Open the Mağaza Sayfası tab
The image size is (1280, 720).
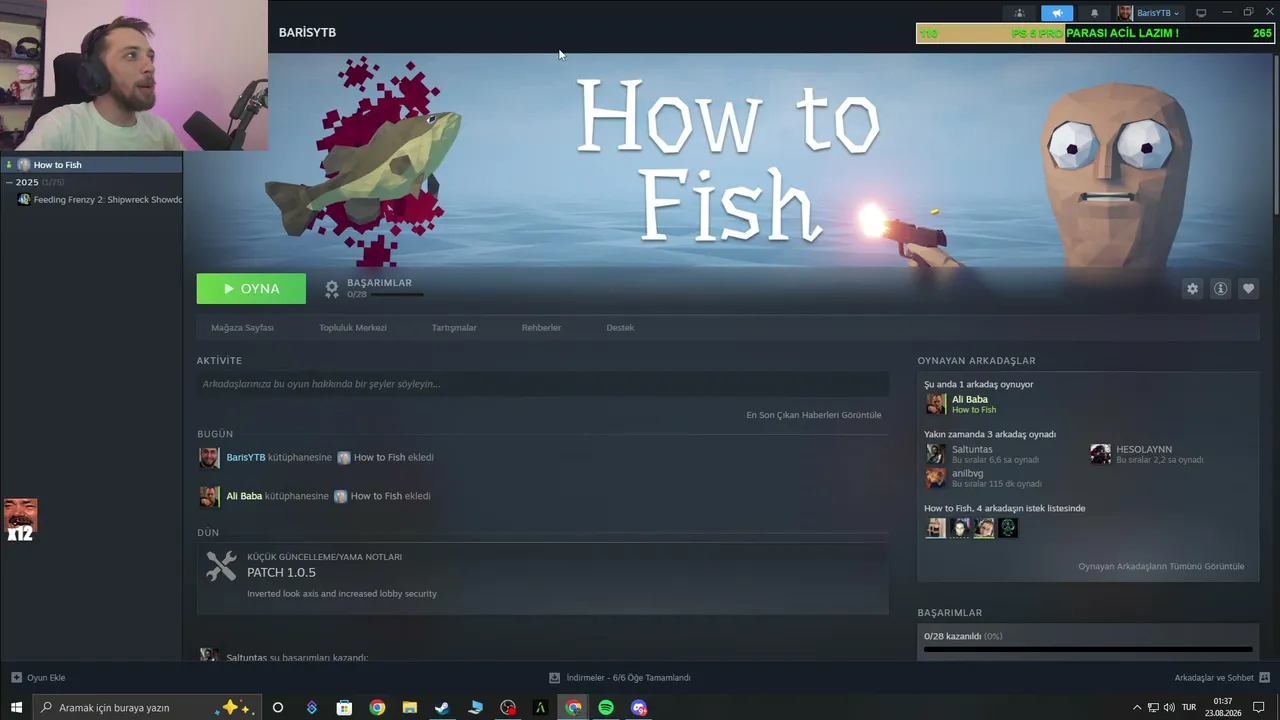coord(242,328)
